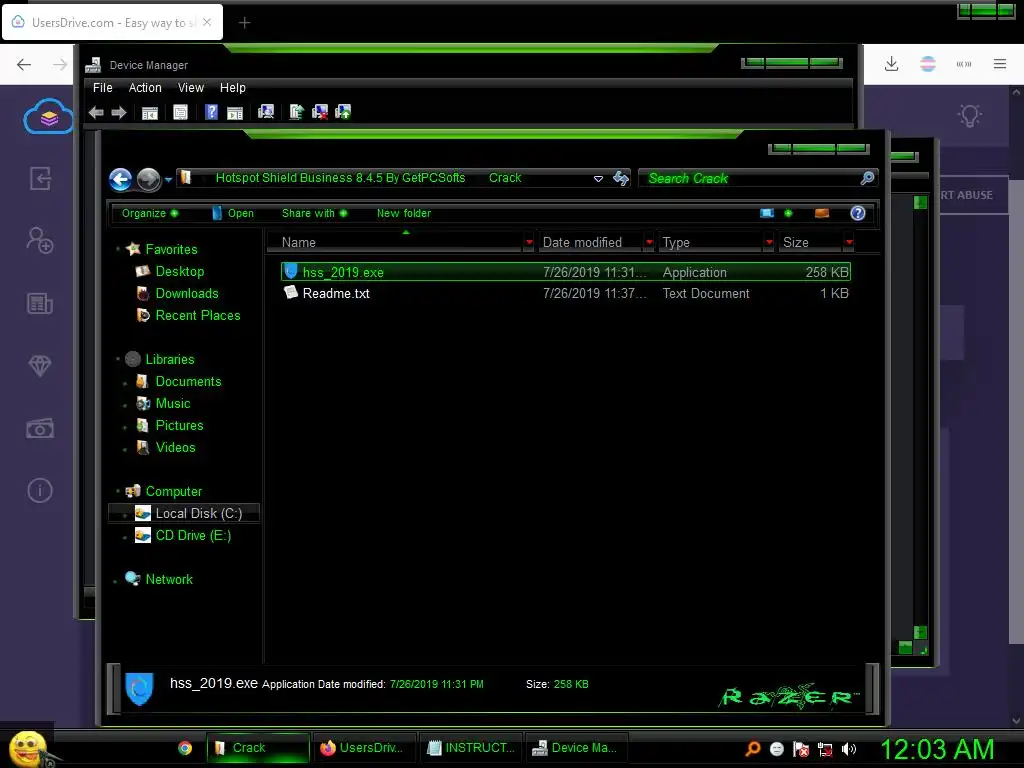
Task: Expand Local Disk (C:) tree node
Action: pos(125,515)
